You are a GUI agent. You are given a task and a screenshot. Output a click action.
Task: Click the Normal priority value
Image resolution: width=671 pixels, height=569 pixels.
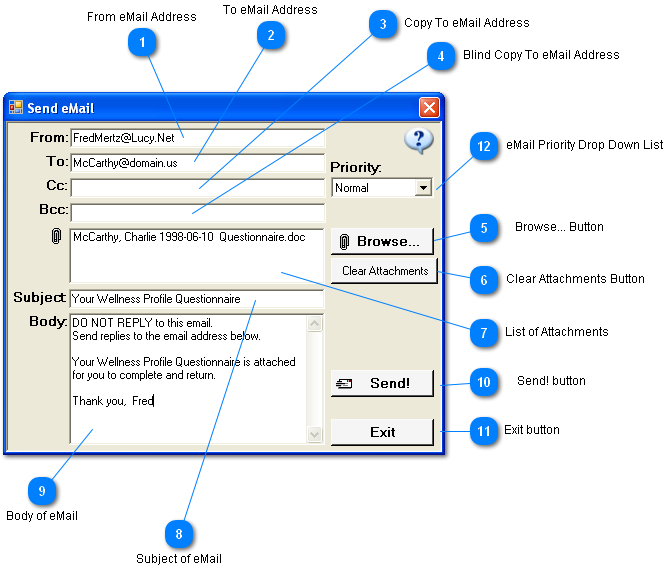click(351, 188)
